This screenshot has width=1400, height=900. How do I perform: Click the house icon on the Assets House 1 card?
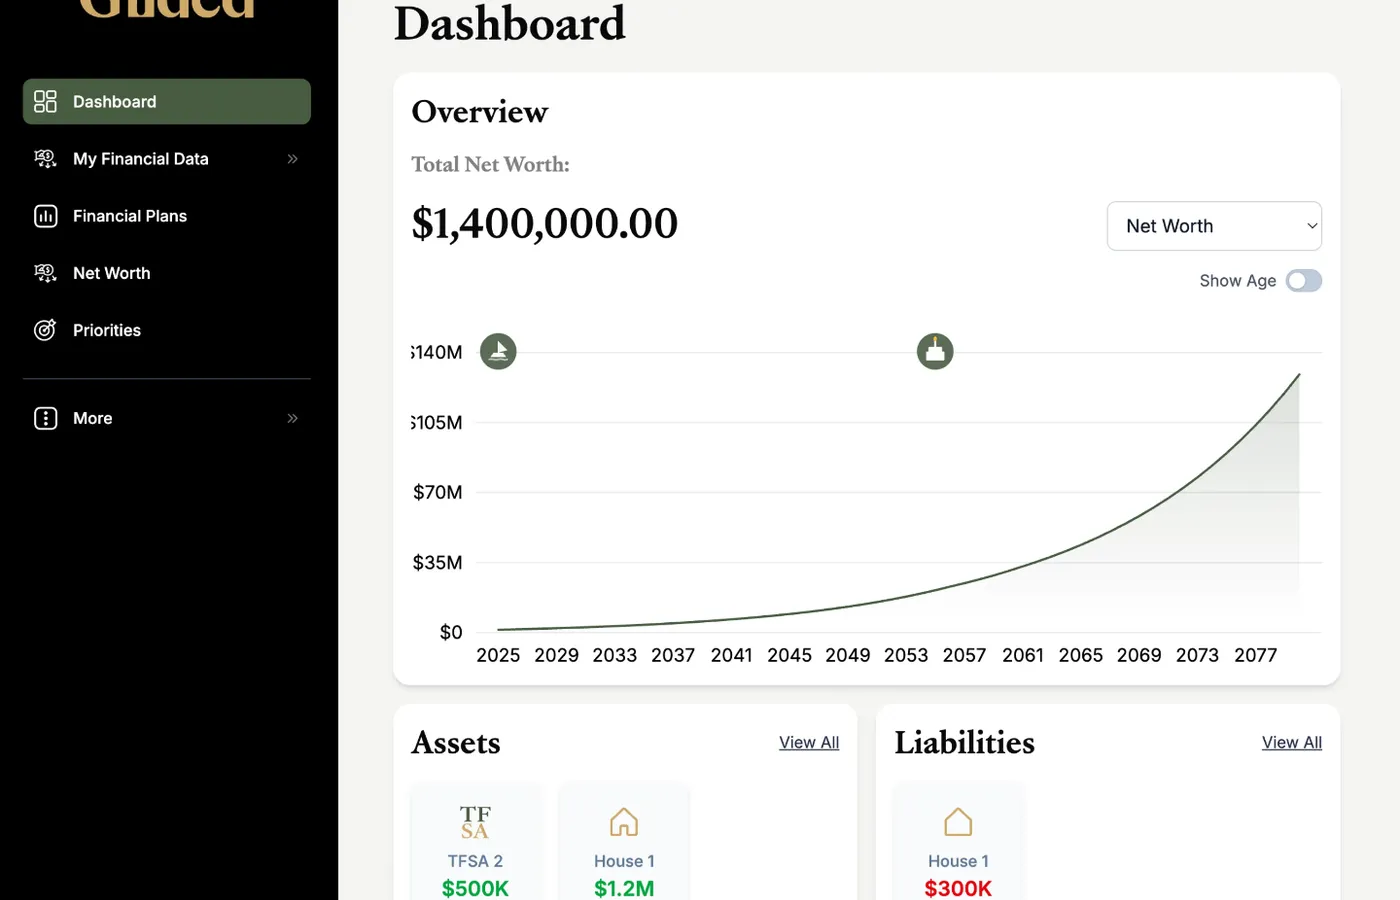(x=623, y=821)
